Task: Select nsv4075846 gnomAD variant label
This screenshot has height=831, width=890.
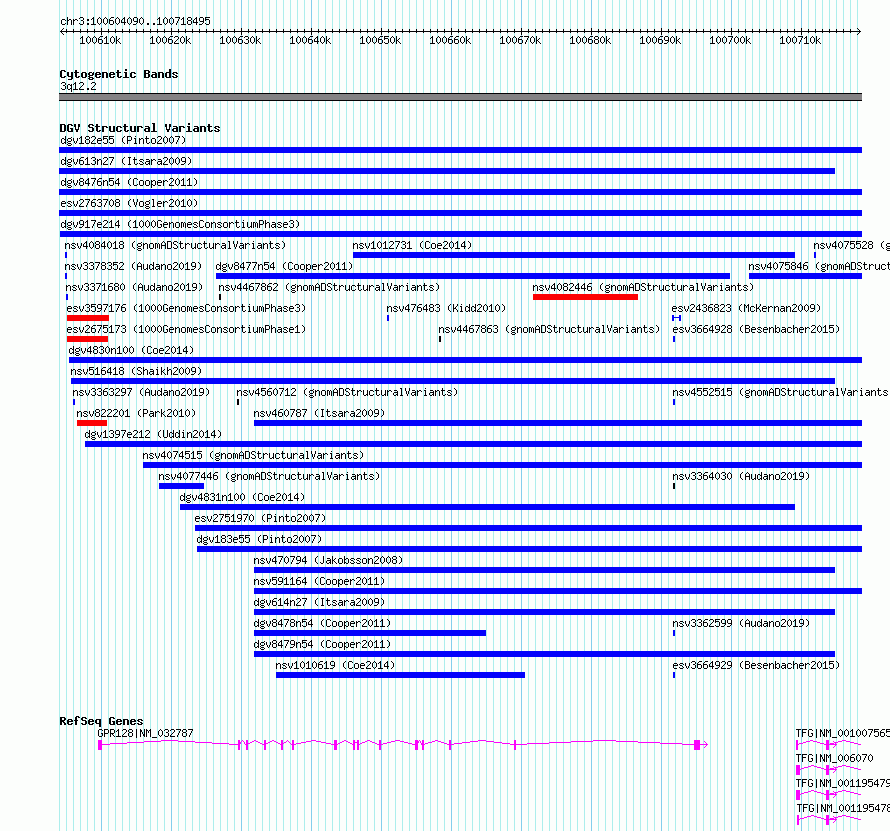Action: point(818,266)
